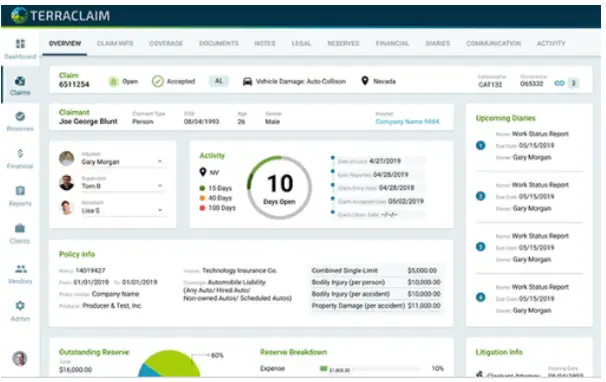Image resolution: width=606 pixels, height=382 pixels.
Task: Click the Upcoming Diaries heading
Action: (506, 118)
